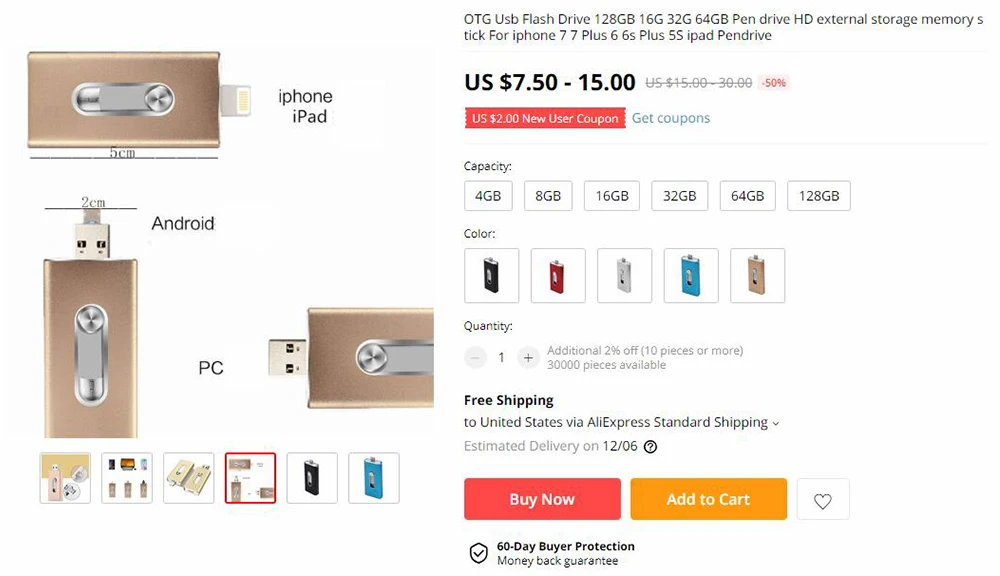Select the red flash drive color

tap(557, 276)
